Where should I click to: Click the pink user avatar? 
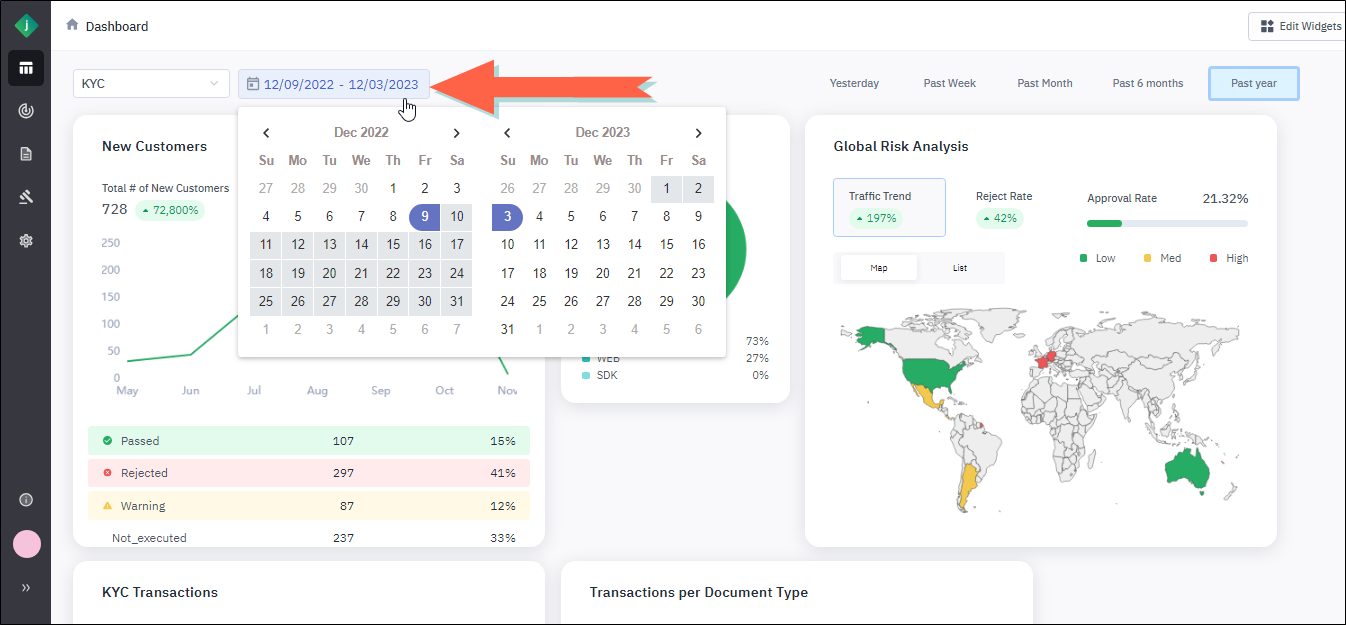click(x=27, y=544)
